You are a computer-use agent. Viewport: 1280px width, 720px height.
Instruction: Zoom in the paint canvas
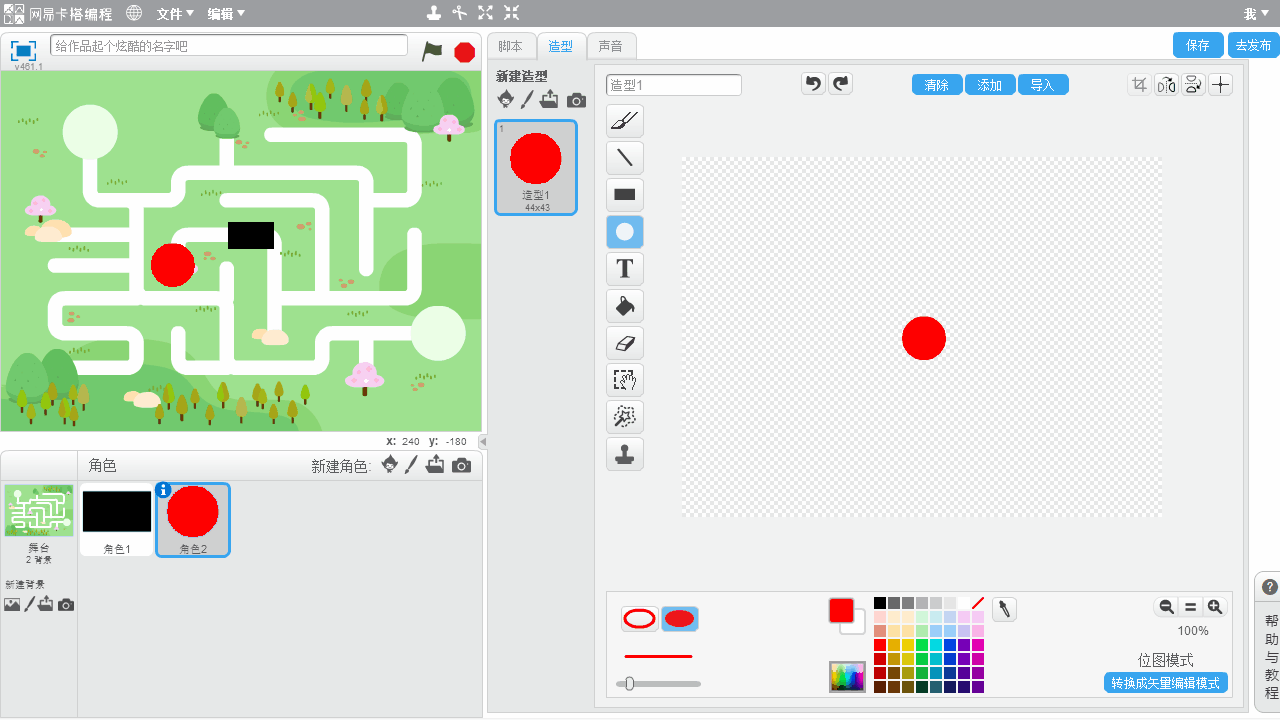(1215, 607)
